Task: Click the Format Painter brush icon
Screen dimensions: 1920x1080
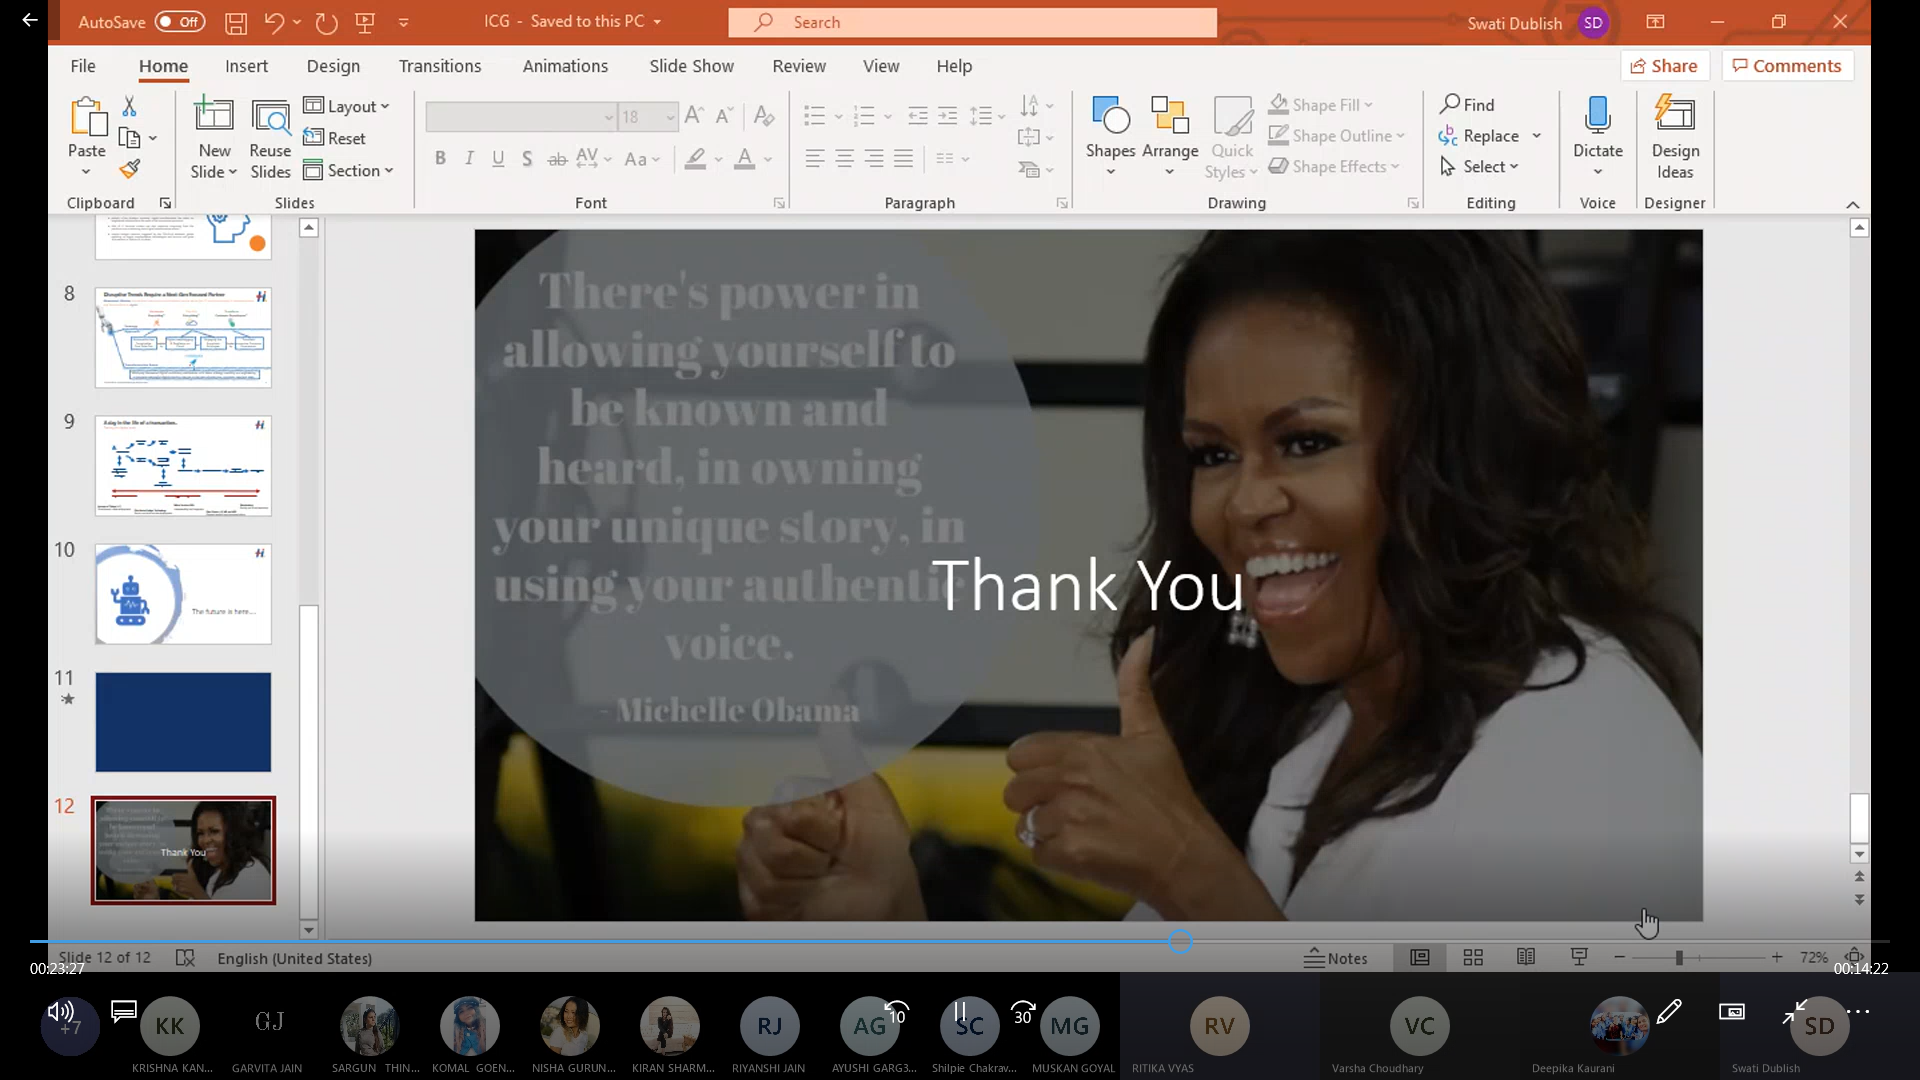Action: [x=129, y=169]
